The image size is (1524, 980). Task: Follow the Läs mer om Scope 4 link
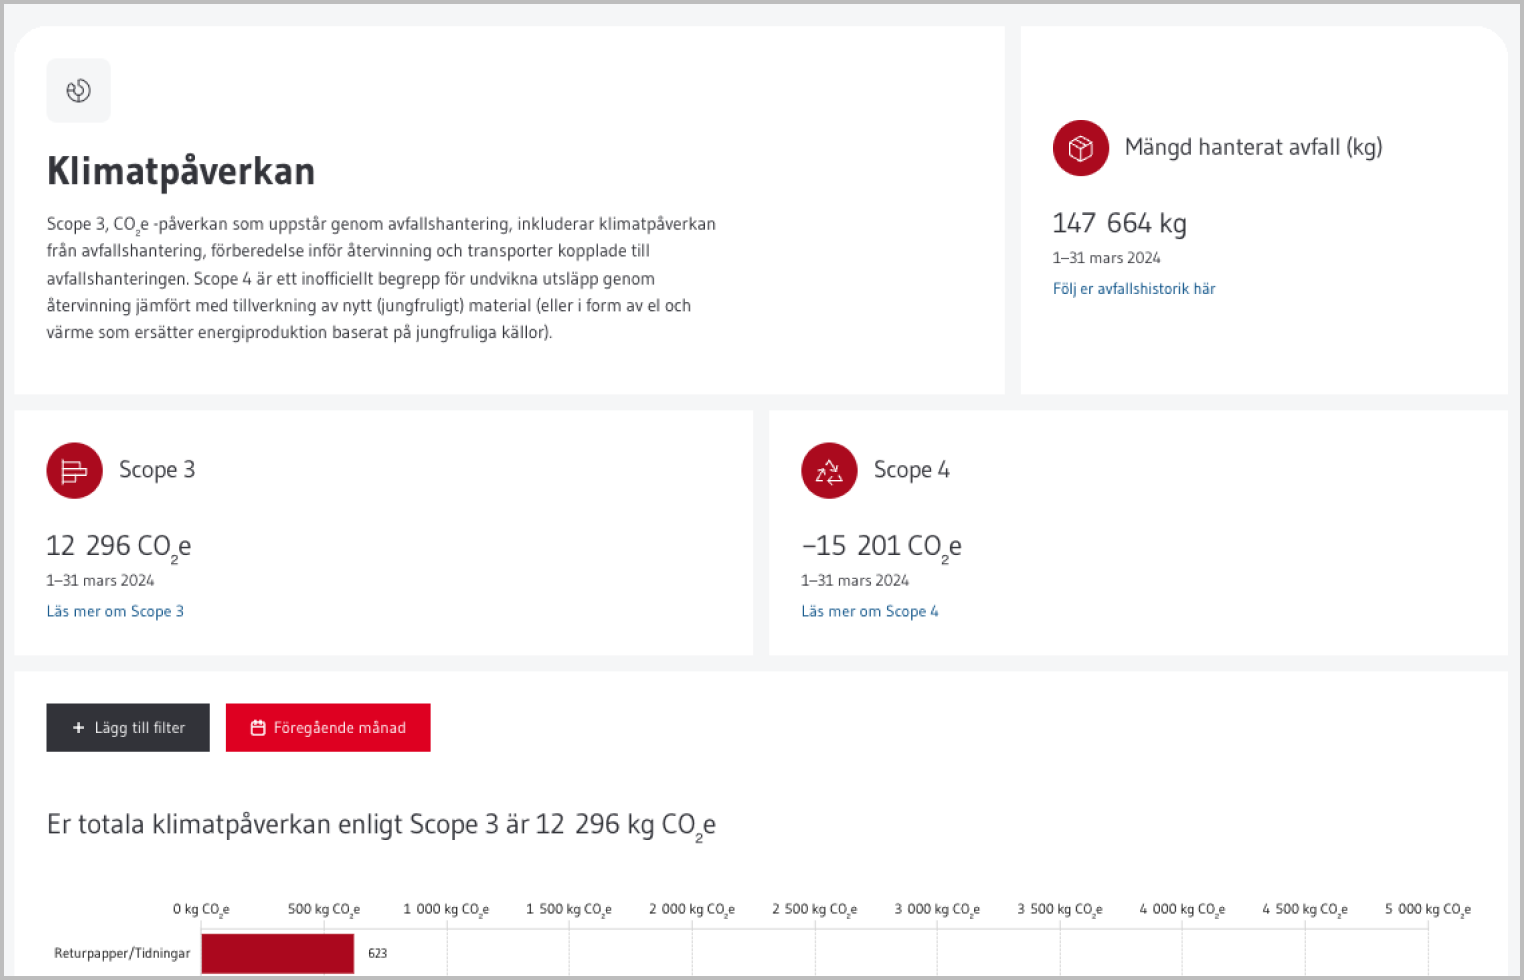tap(869, 611)
